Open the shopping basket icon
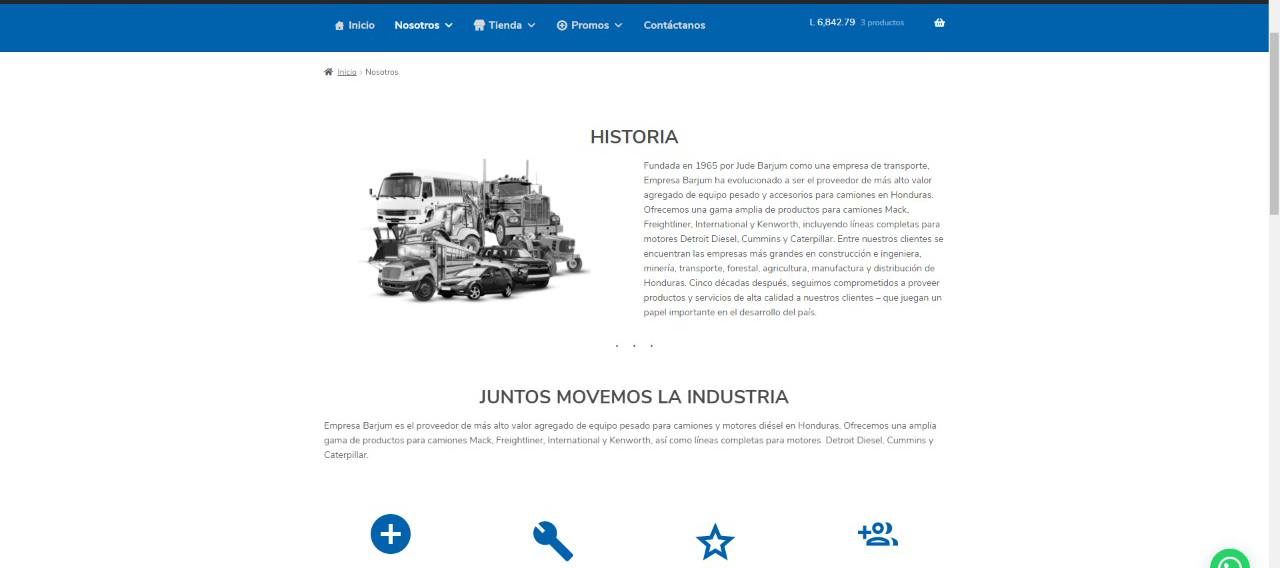The image size is (1280, 568). 939,23
